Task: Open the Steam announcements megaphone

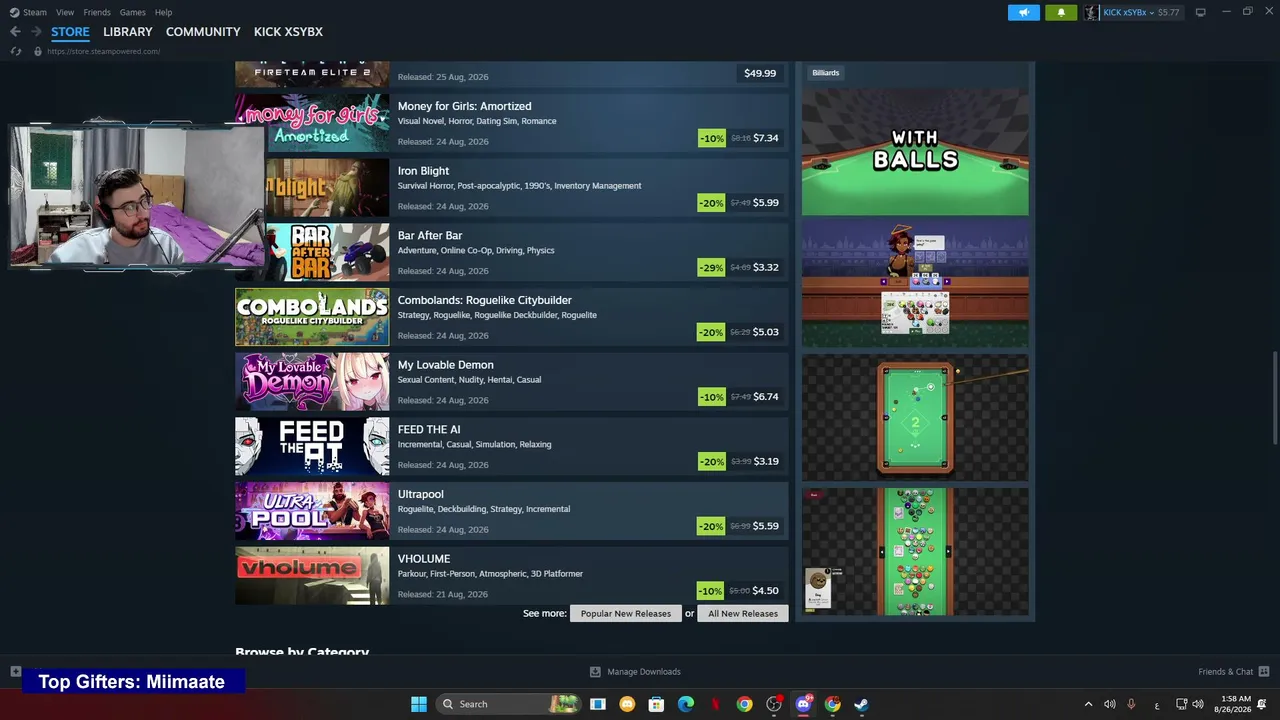Action: pos(1023,12)
